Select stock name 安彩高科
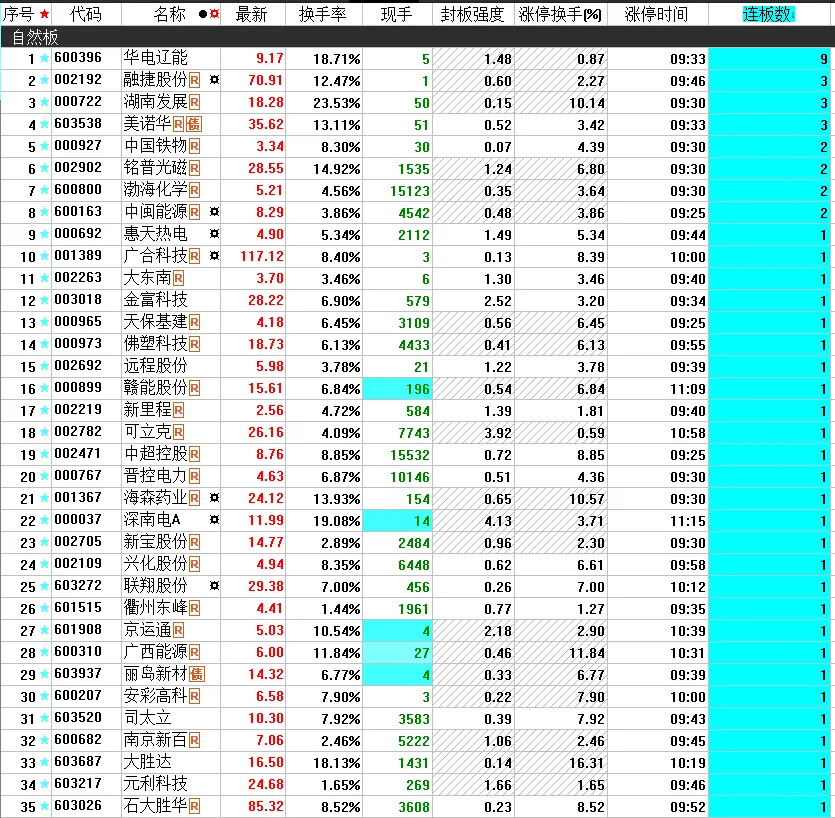 (155, 696)
